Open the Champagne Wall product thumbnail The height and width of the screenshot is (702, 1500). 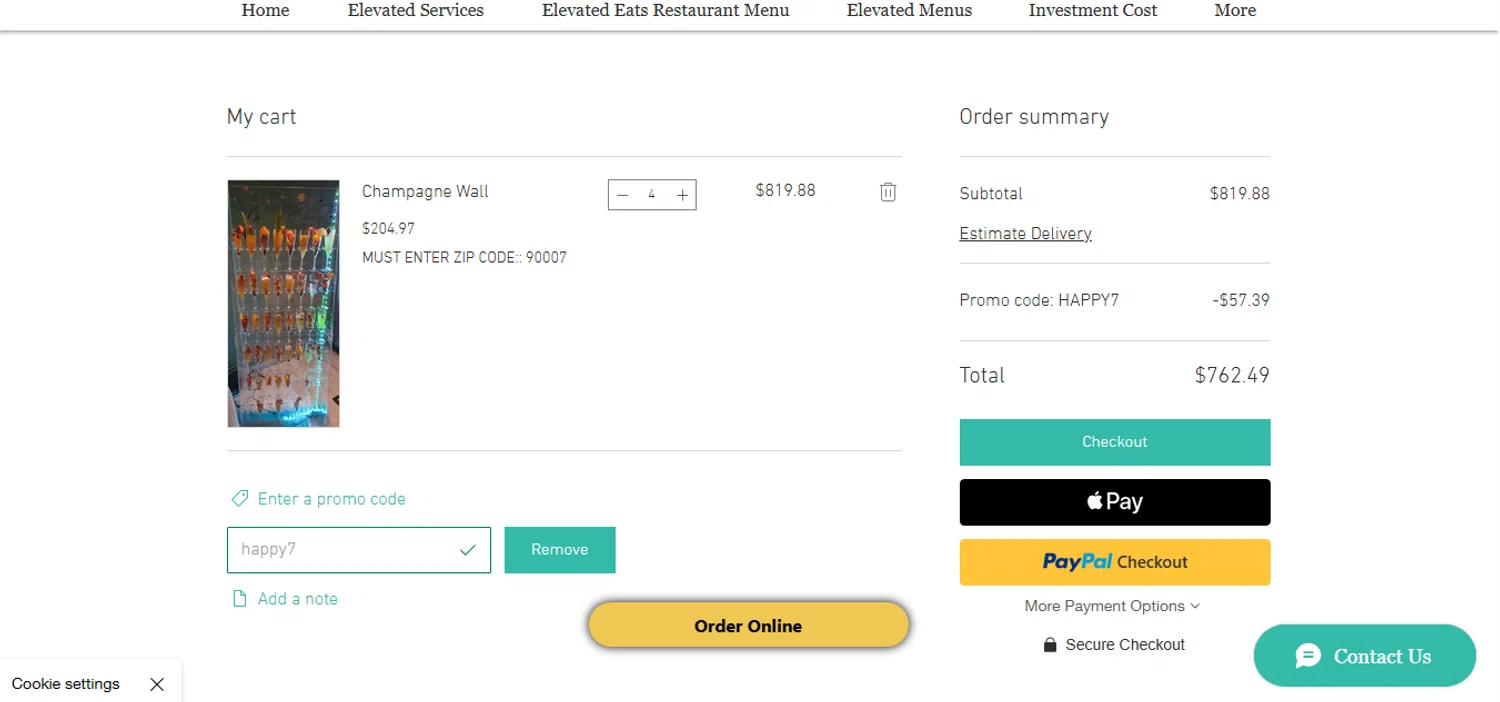(x=283, y=304)
